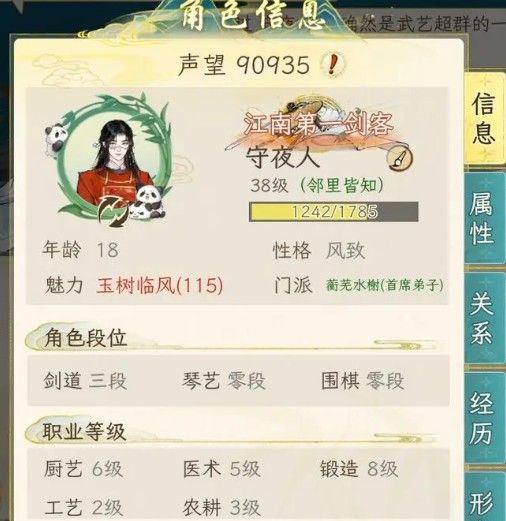The height and width of the screenshot is (521, 506).
Task: Click the 角色段位 section header
Action: coord(85,338)
